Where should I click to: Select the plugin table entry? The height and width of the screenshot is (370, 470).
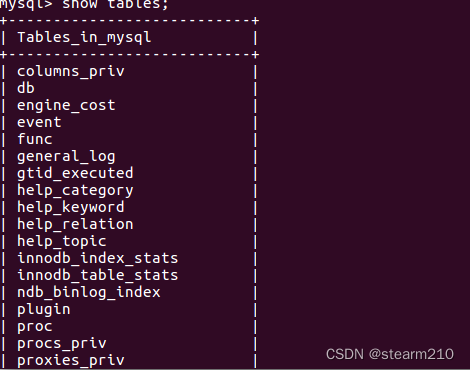pos(44,310)
